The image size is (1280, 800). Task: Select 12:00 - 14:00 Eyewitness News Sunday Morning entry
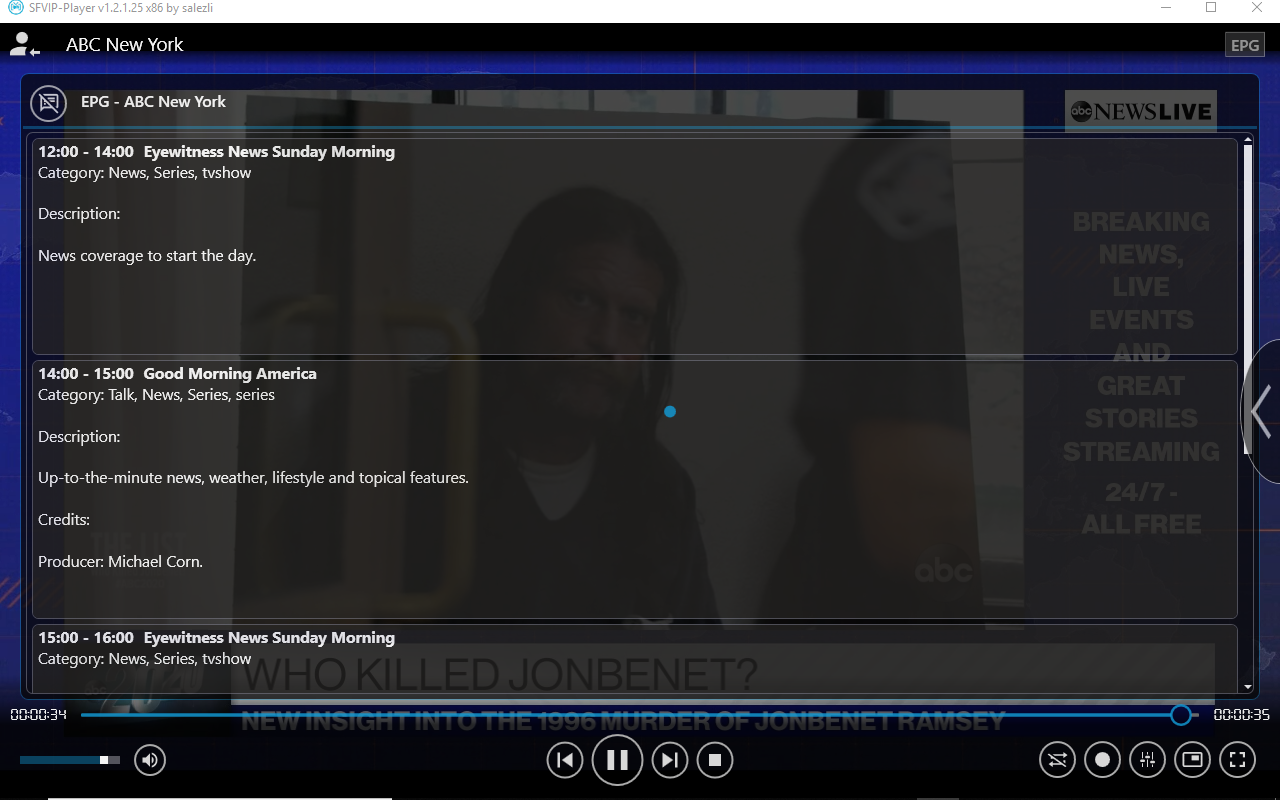coord(635,244)
